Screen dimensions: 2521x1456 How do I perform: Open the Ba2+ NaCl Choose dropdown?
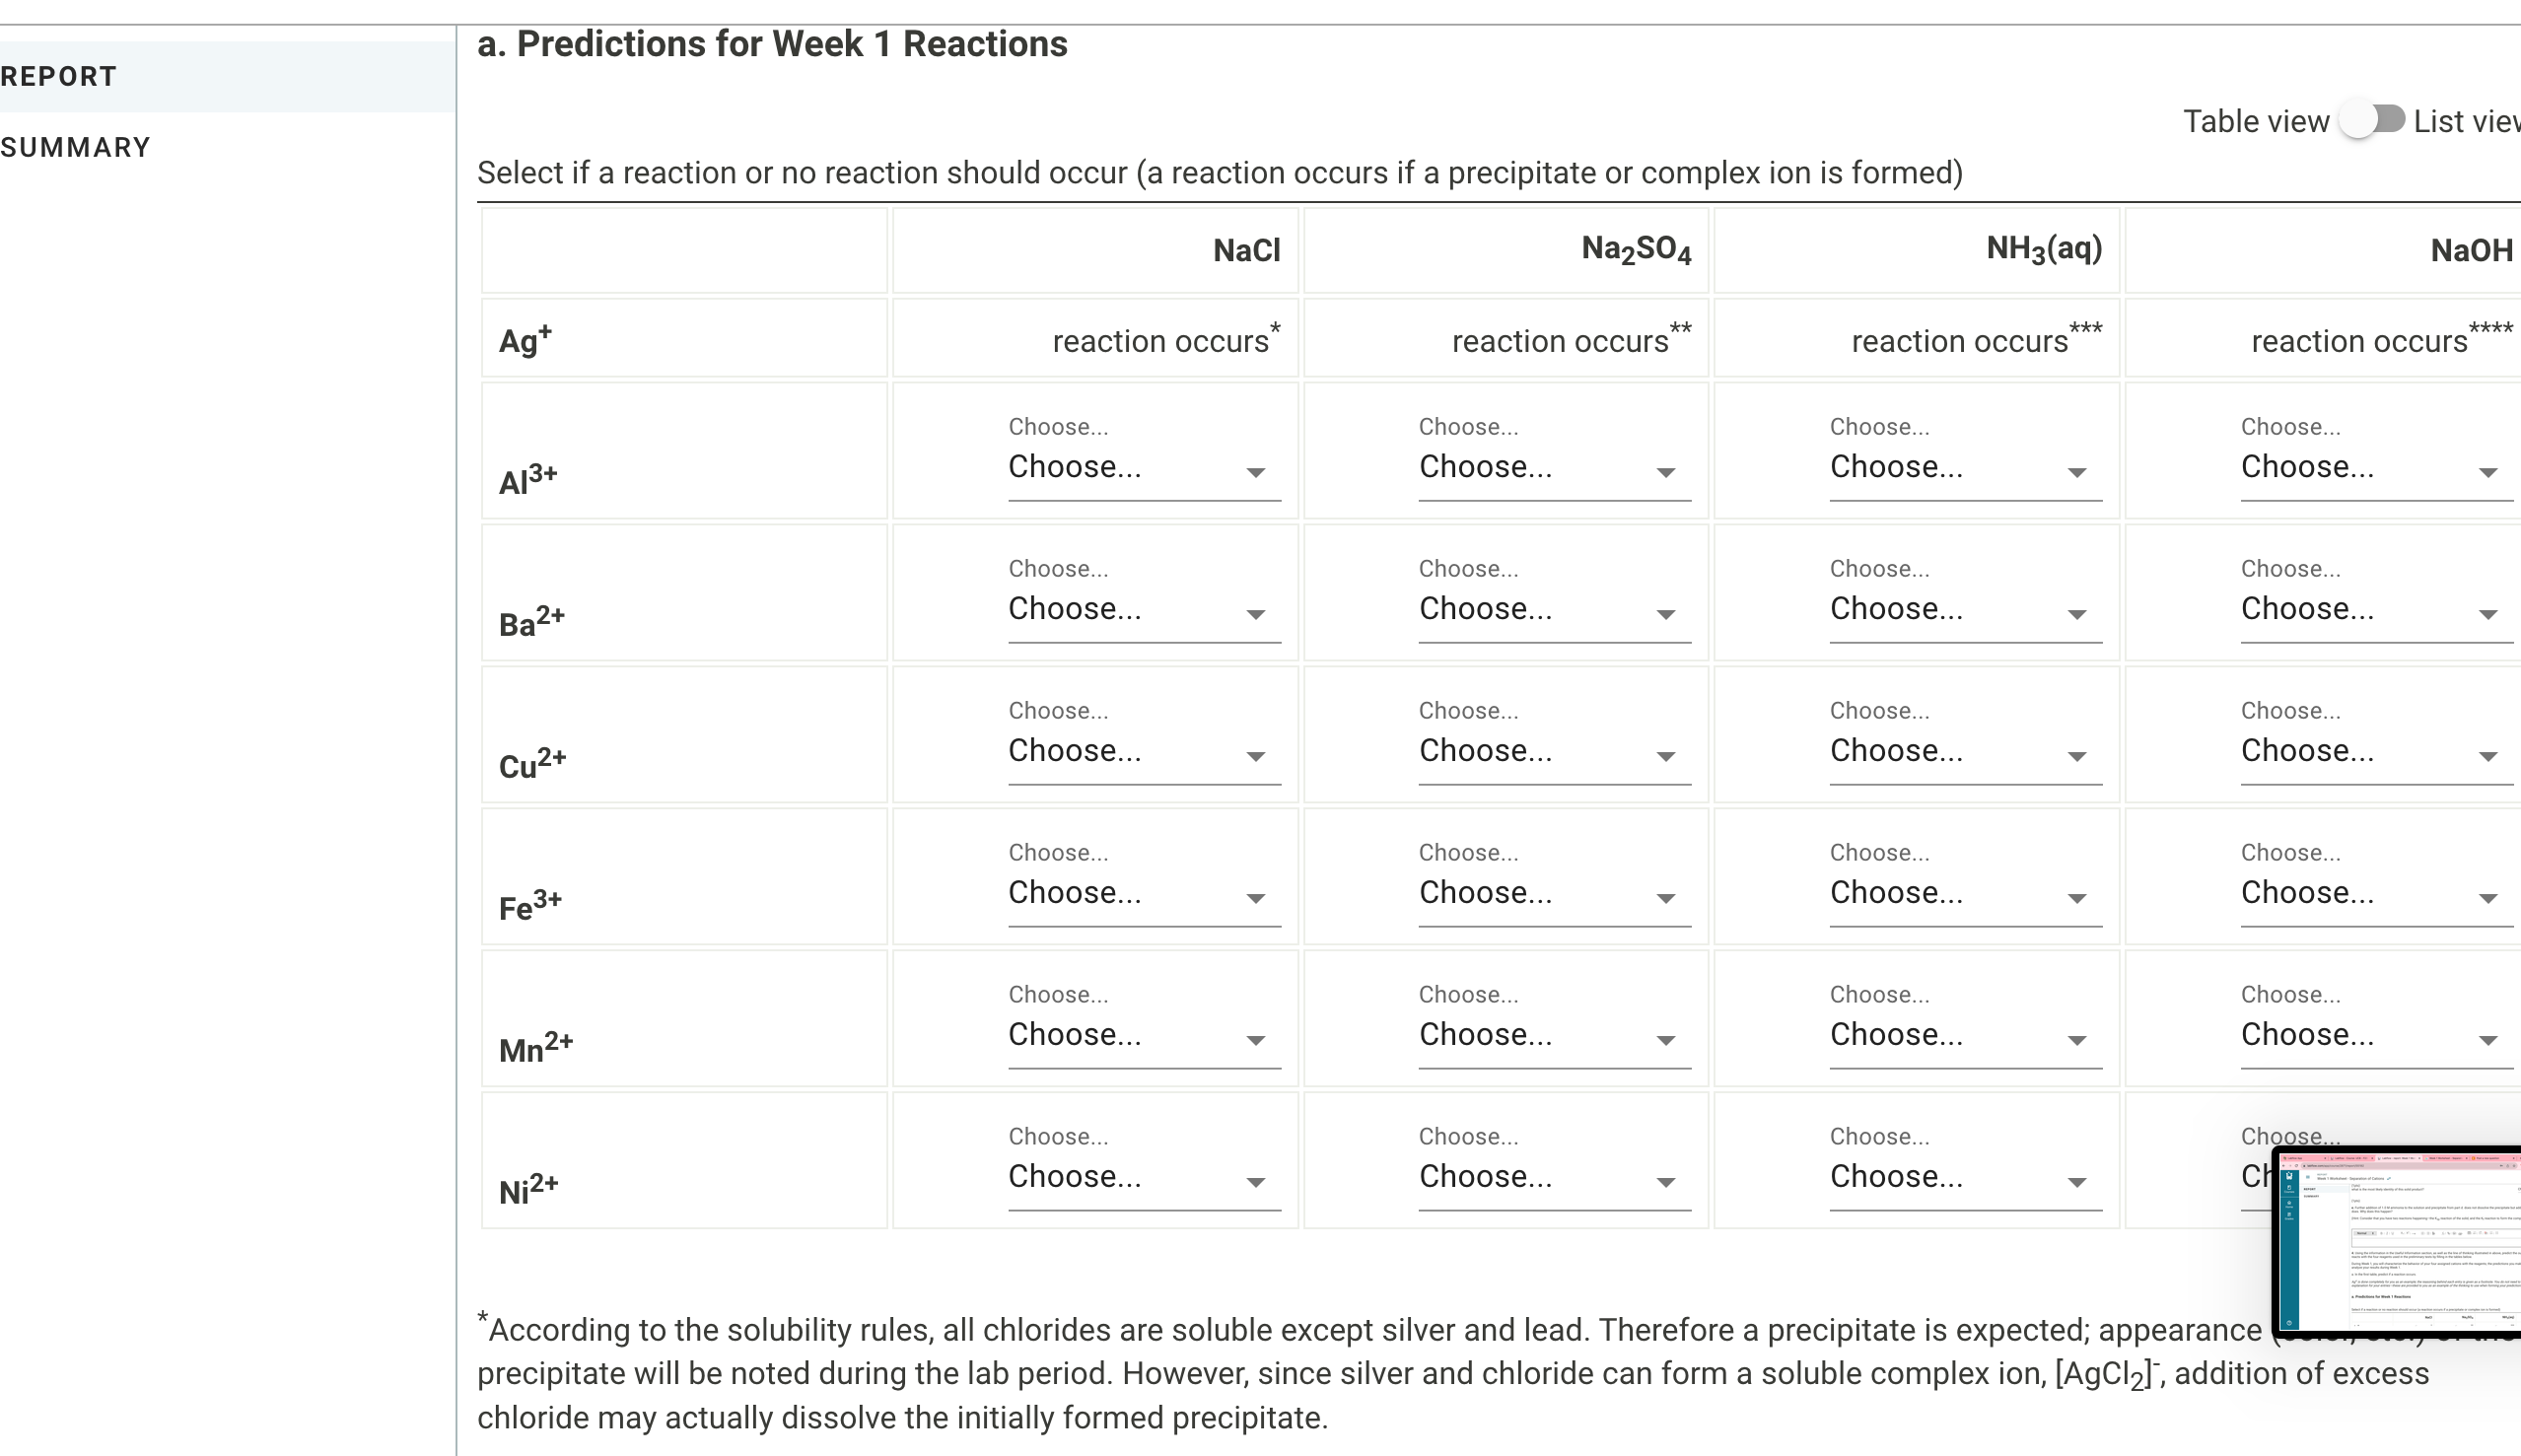point(1143,609)
